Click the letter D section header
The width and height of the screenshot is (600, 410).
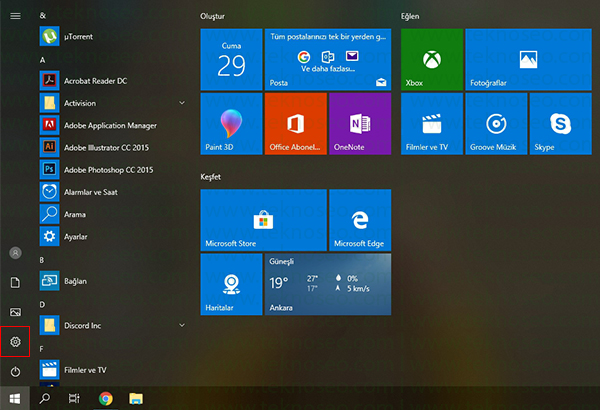[42, 304]
